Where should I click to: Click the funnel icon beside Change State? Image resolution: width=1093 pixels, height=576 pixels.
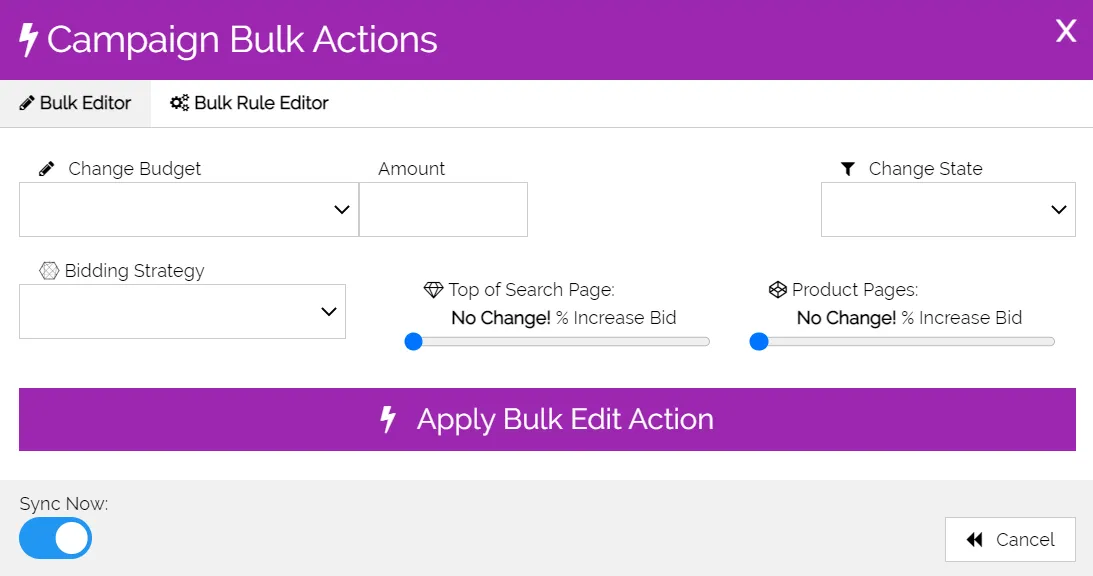click(848, 169)
